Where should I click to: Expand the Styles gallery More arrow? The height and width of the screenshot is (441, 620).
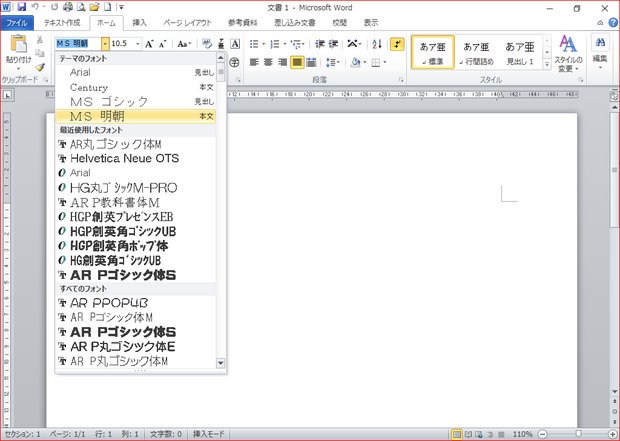coord(547,63)
